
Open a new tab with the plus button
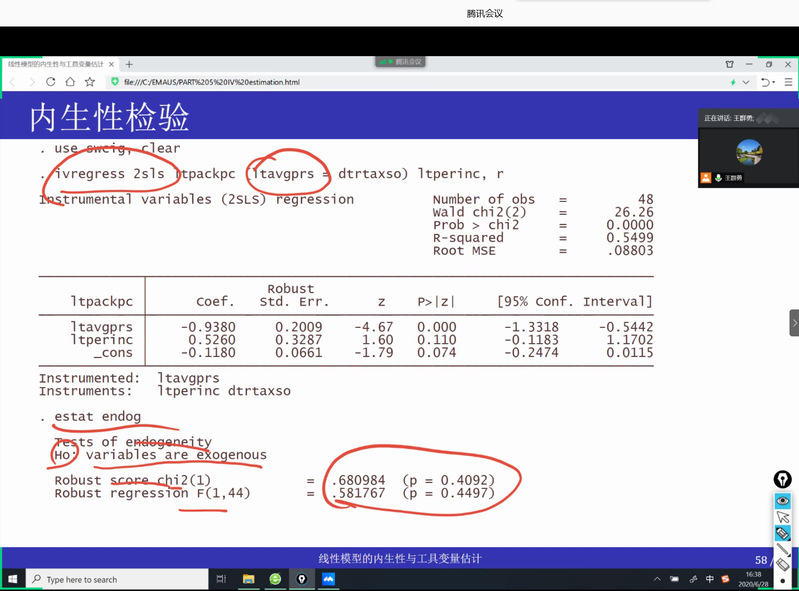pyautogui.click(x=129, y=64)
